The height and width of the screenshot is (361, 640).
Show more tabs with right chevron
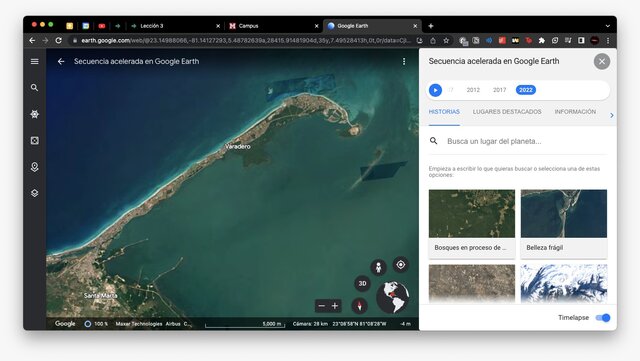[611, 116]
